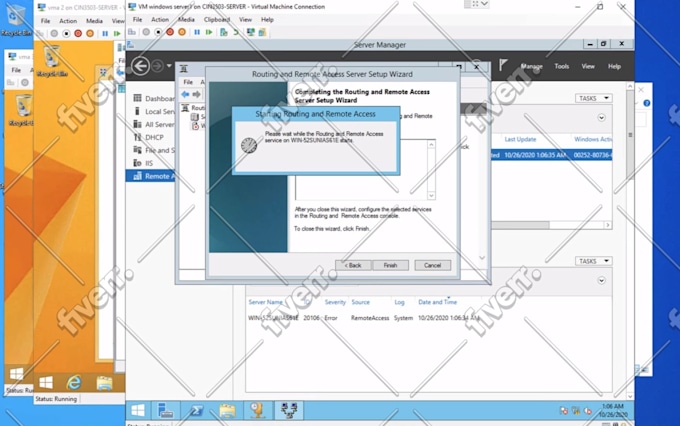This screenshot has height=426, width=680.
Task: Go back in Server Manager navigation
Action: click(x=140, y=66)
